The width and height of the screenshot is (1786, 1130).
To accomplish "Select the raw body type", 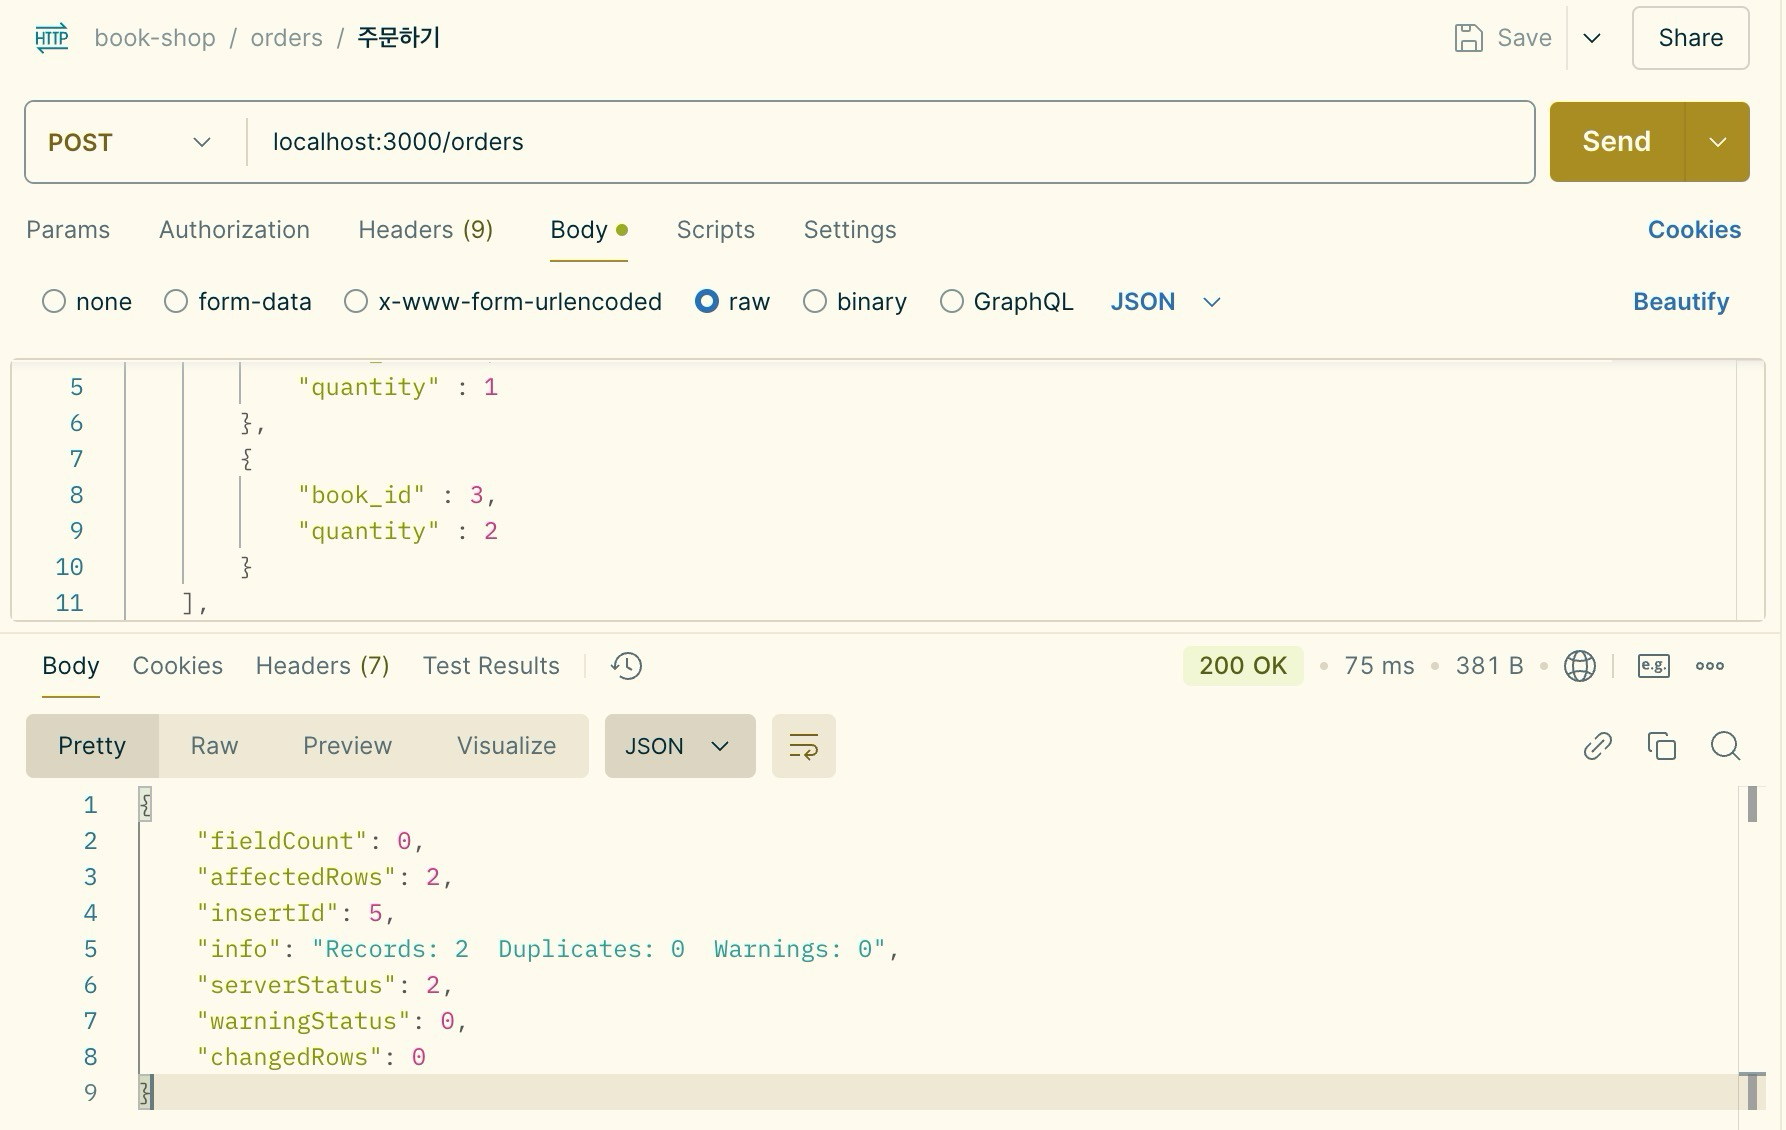I will 707,302.
